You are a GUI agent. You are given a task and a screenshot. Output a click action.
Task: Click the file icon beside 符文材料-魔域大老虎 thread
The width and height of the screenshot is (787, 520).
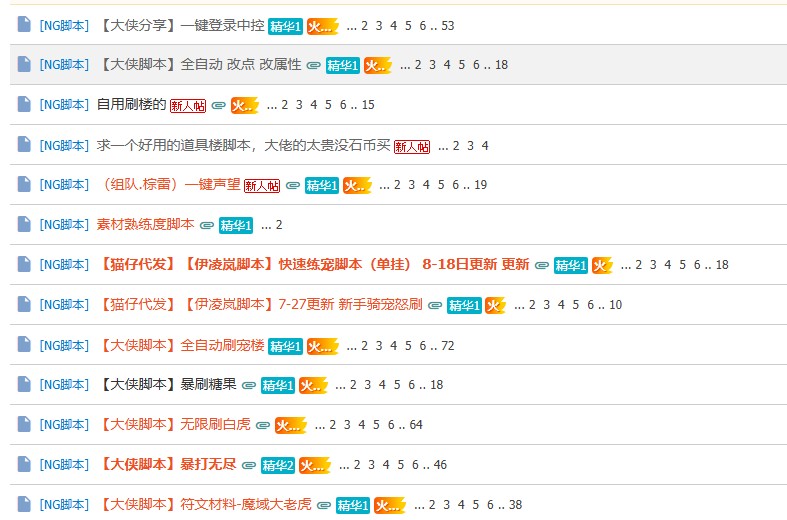24,504
